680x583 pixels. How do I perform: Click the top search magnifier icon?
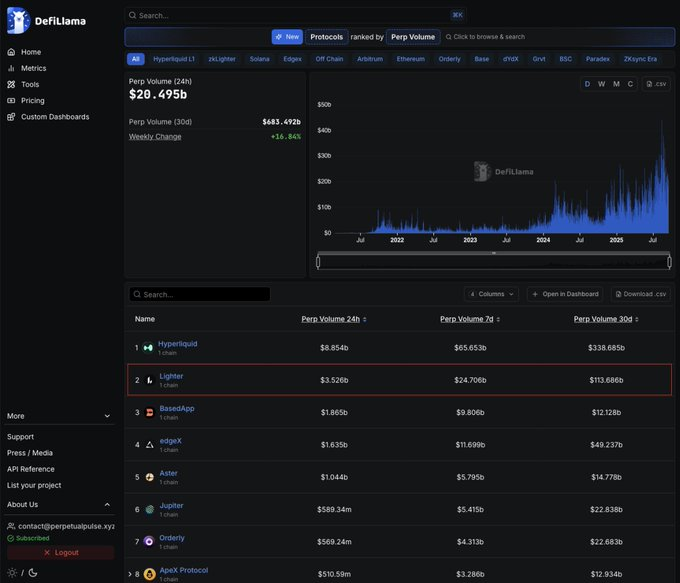coord(132,15)
